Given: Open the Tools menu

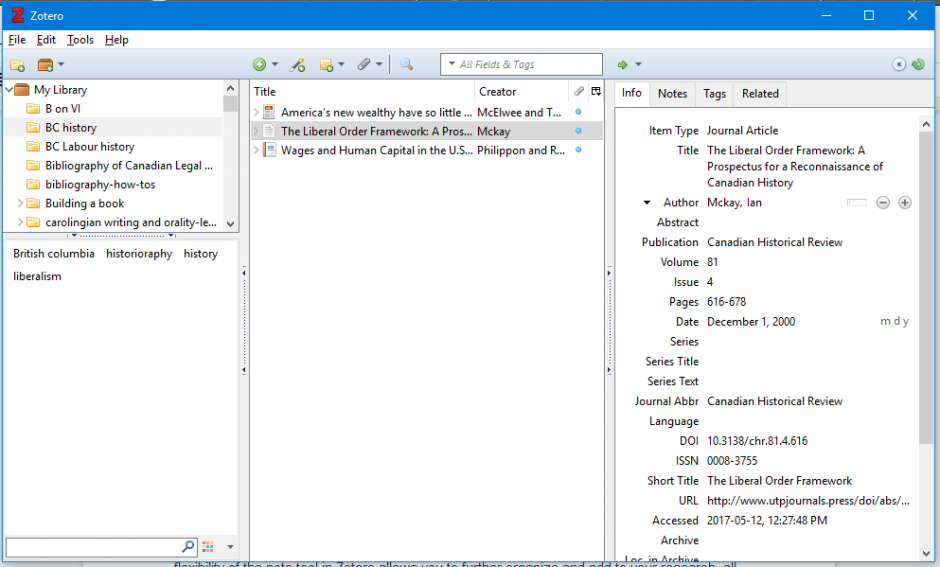Looking at the screenshot, I should pyautogui.click(x=80, y=40).
